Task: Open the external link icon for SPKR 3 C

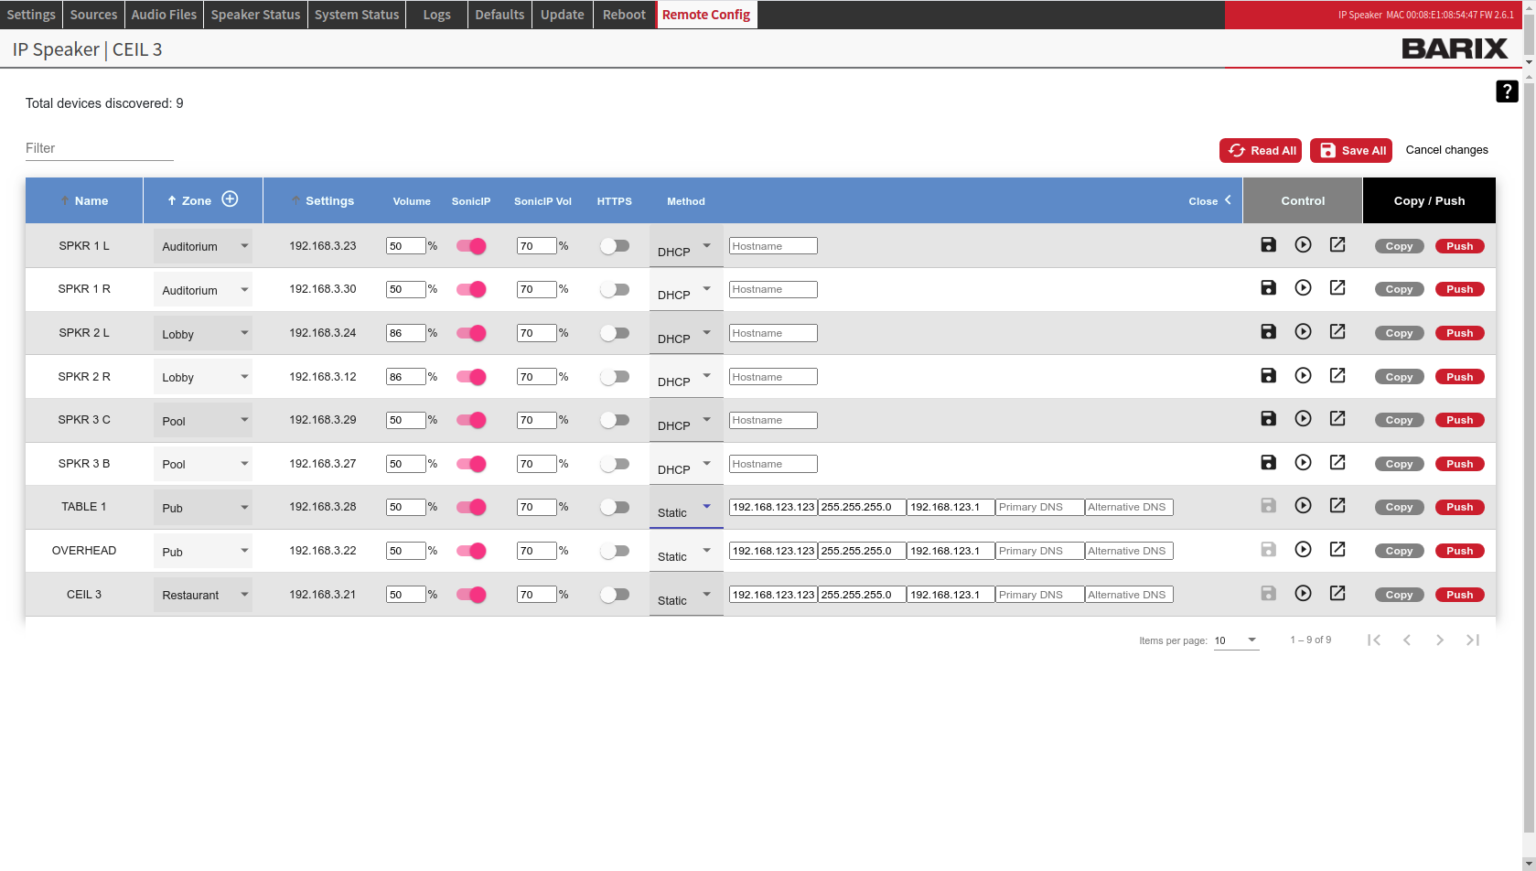Action: pos(1337,419)
